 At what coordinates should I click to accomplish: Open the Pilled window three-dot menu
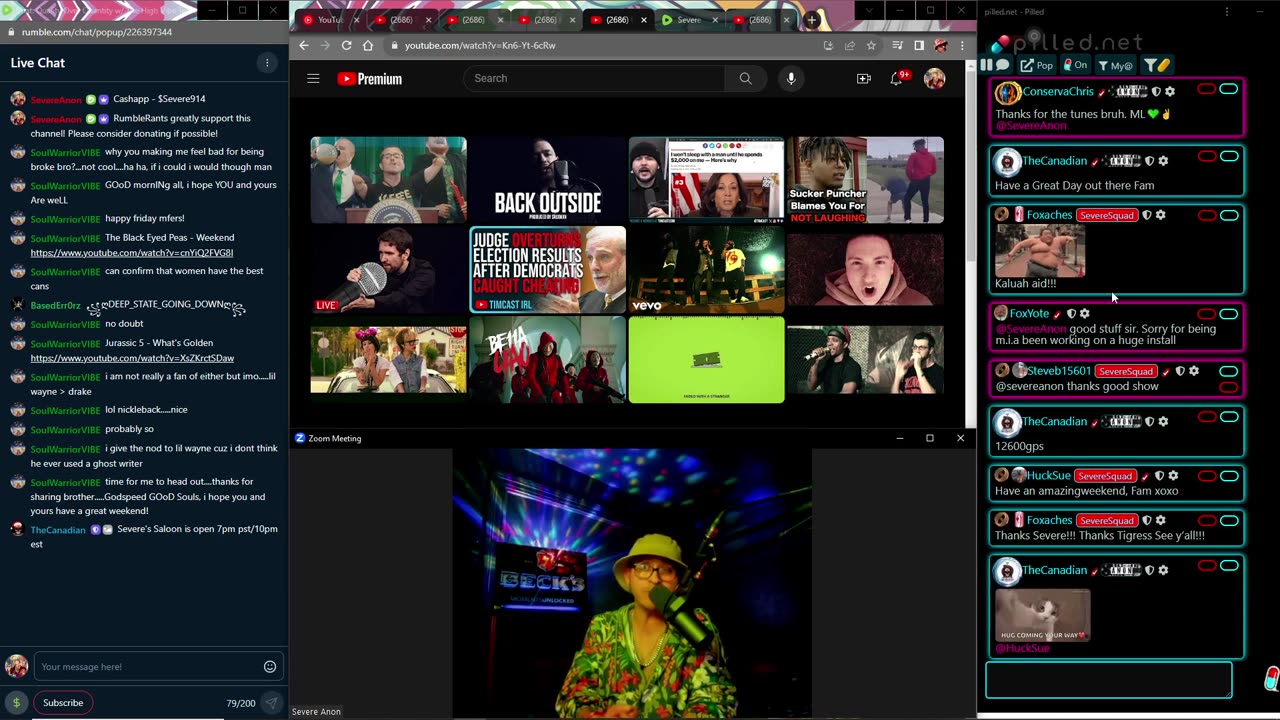[x=1227, y=12]
